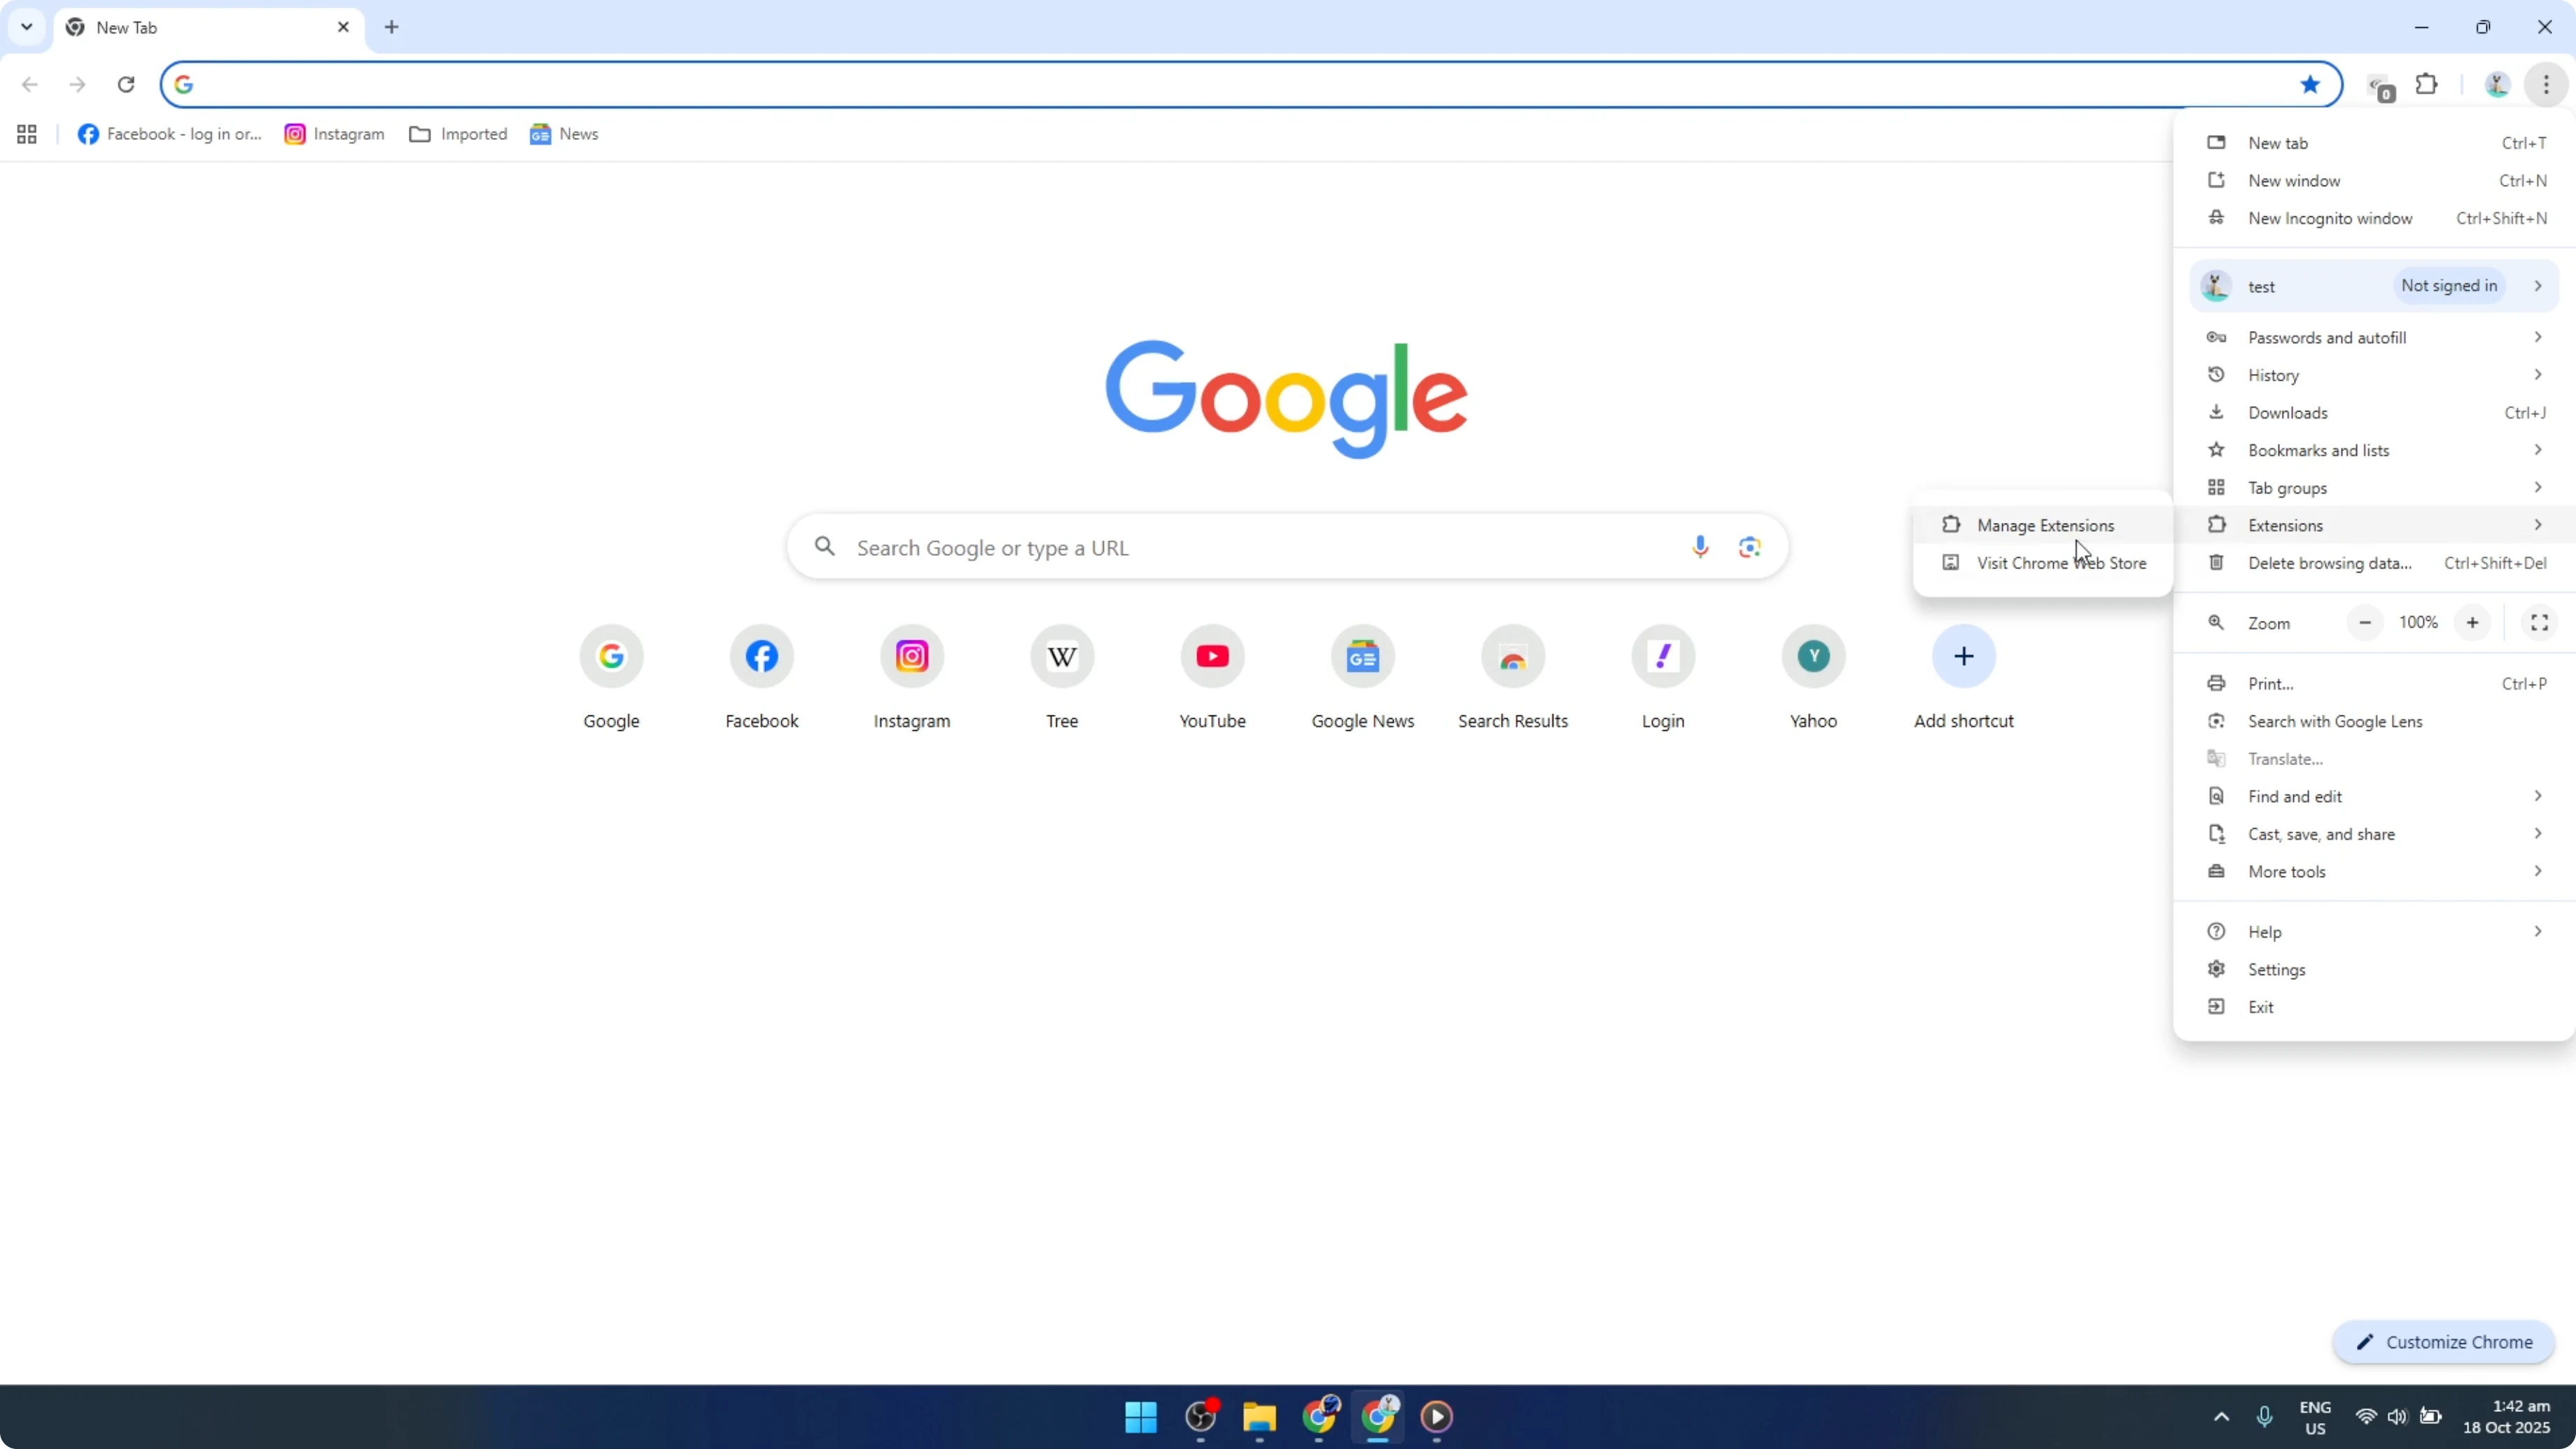The image size is (2576, 1449).
Task: Open the taskbar microphone indicator
Action: (2264, 1416)
